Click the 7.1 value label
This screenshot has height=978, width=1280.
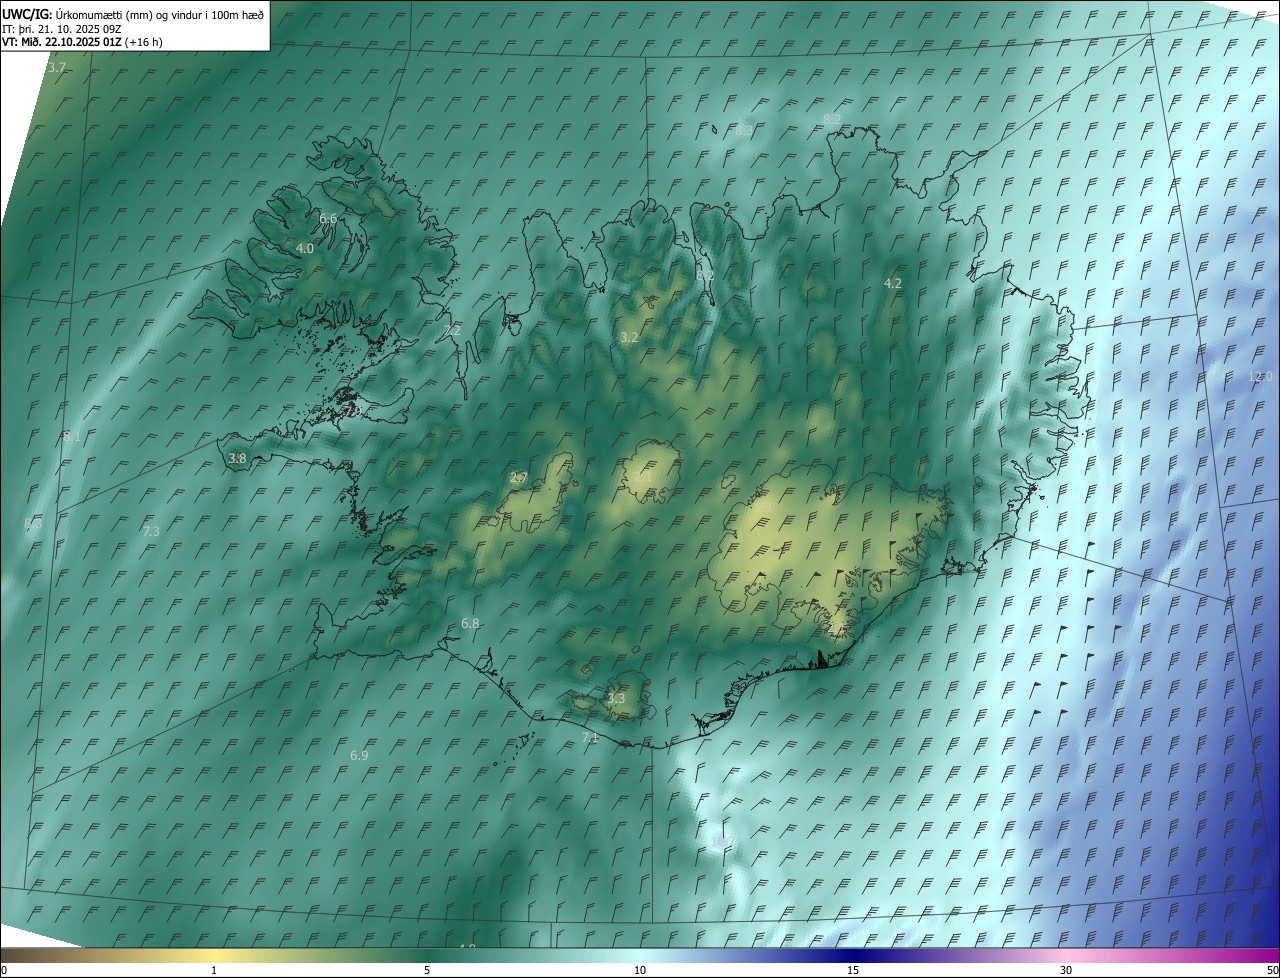590,738
